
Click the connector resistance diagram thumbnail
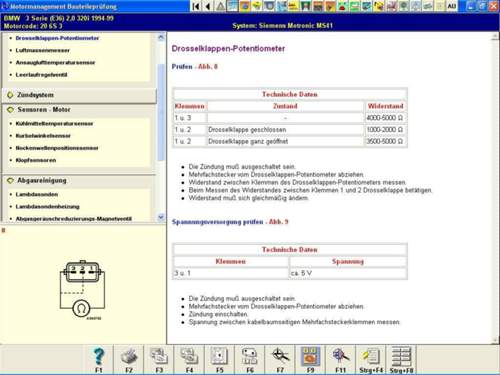[x=82, y=290]
